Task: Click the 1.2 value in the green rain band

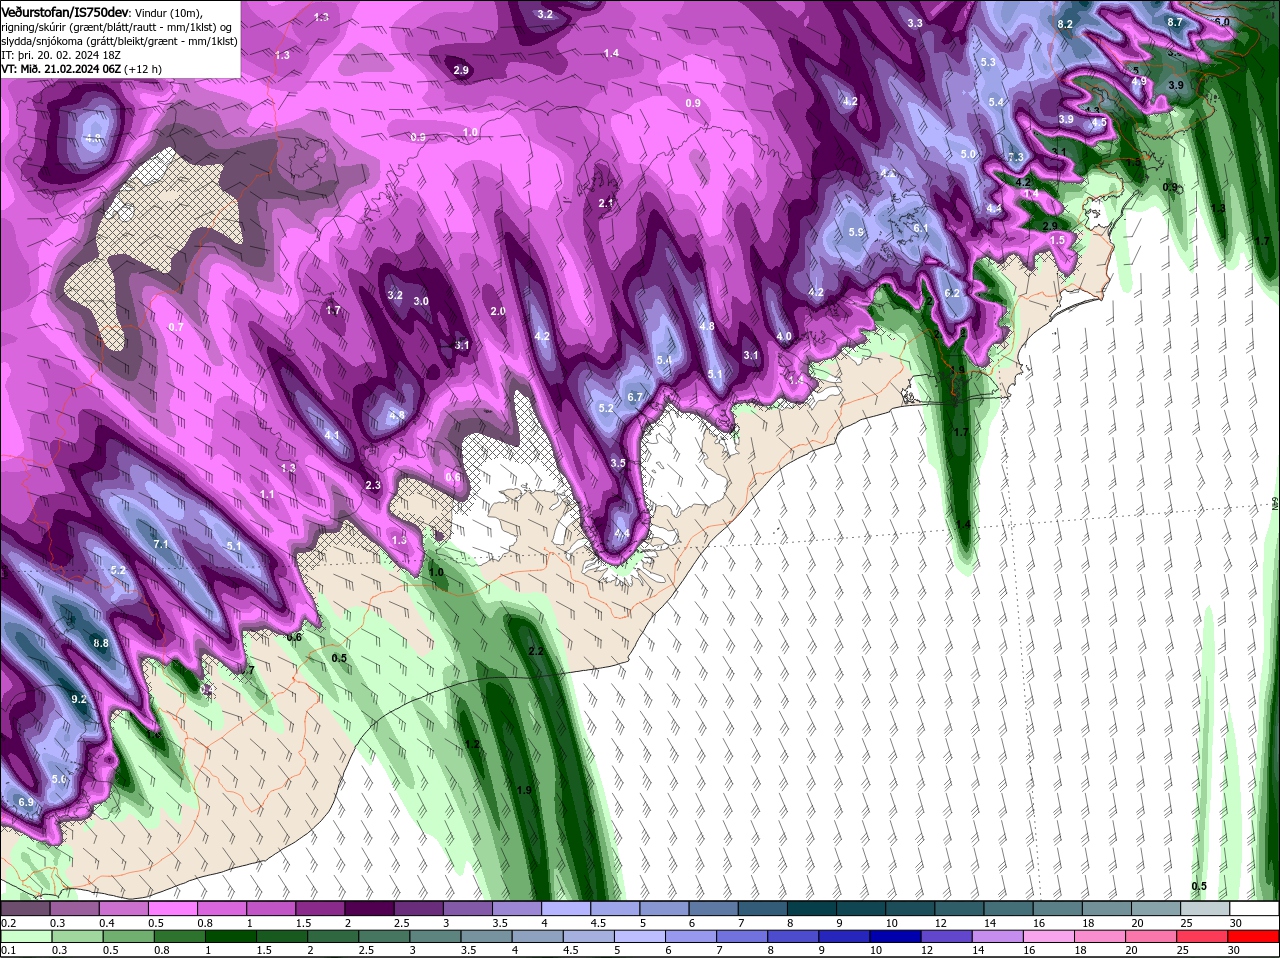Action: point(472,745)
